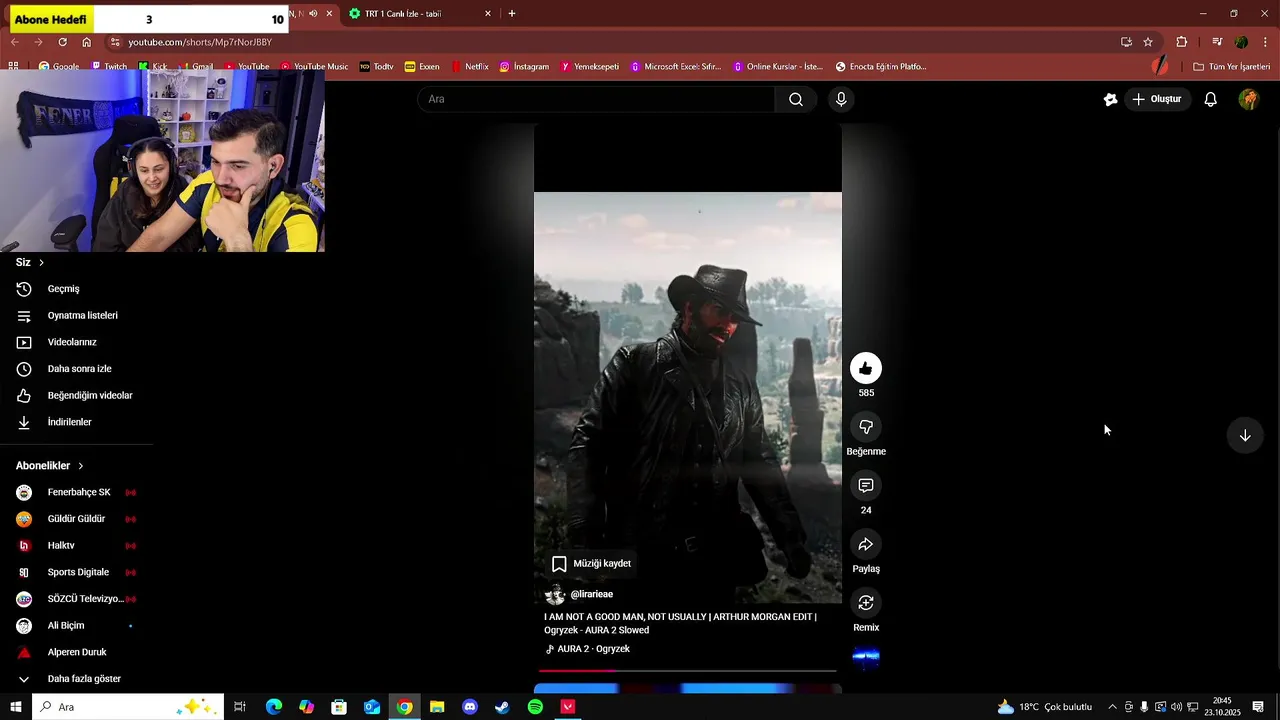Viewport: 1280px width, 720px height.
Task: Open the sound thumbnail below Remix
Action: pos(866,658)
